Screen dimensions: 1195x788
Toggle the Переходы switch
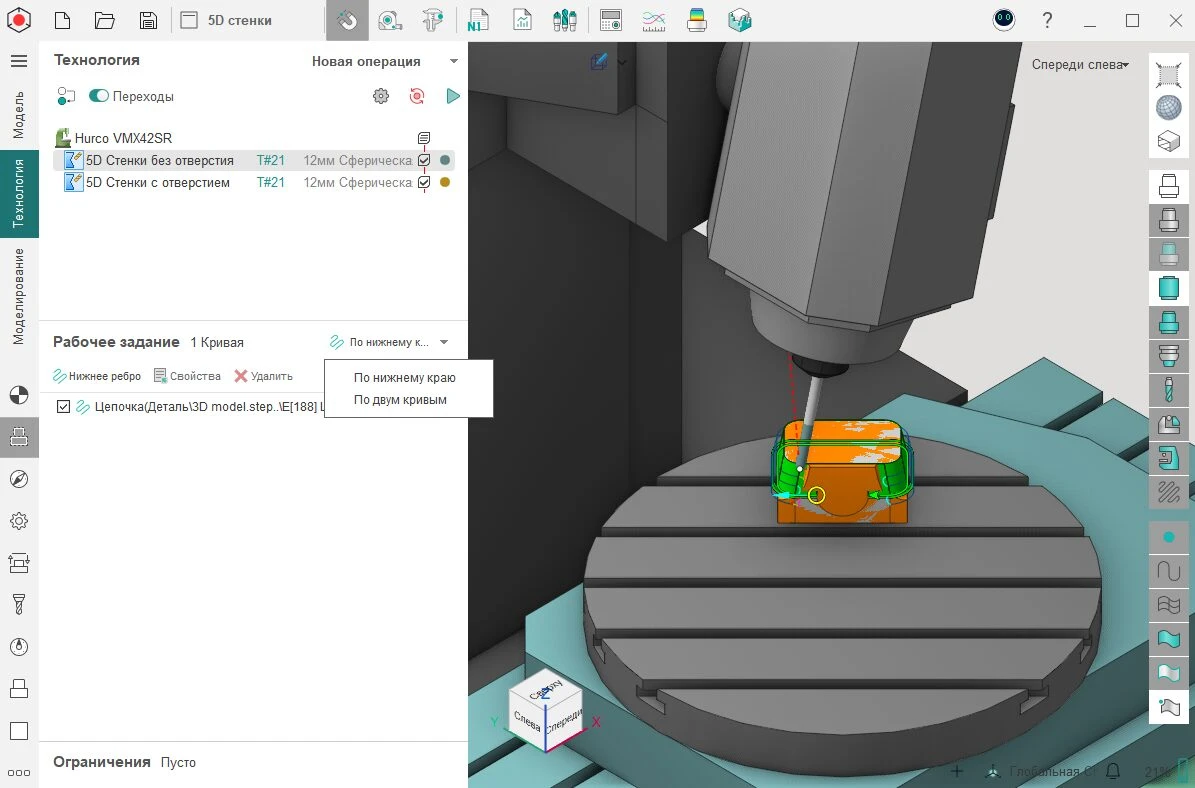coord(99,96)
